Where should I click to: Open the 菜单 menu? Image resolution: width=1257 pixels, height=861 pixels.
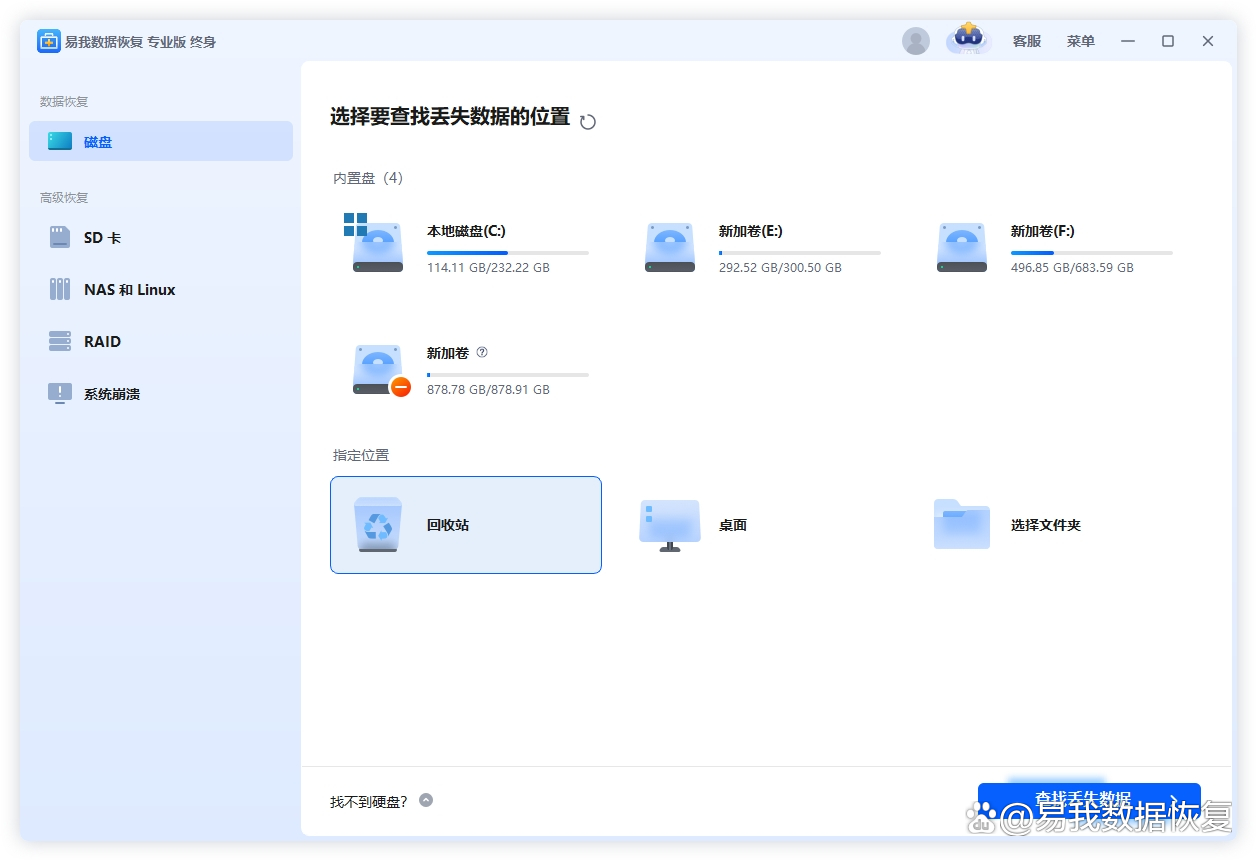(1080, 41)
